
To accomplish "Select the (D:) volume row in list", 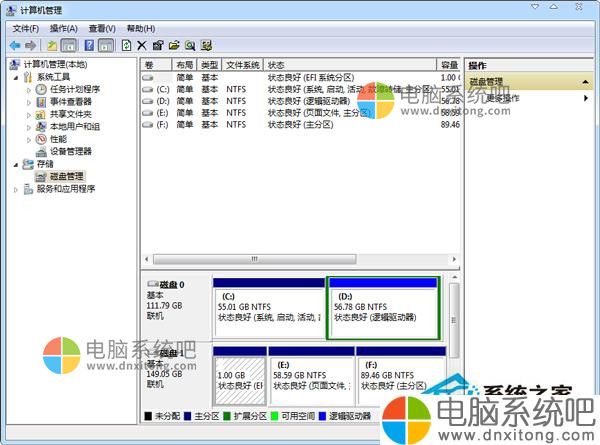I will coord(300,101).
